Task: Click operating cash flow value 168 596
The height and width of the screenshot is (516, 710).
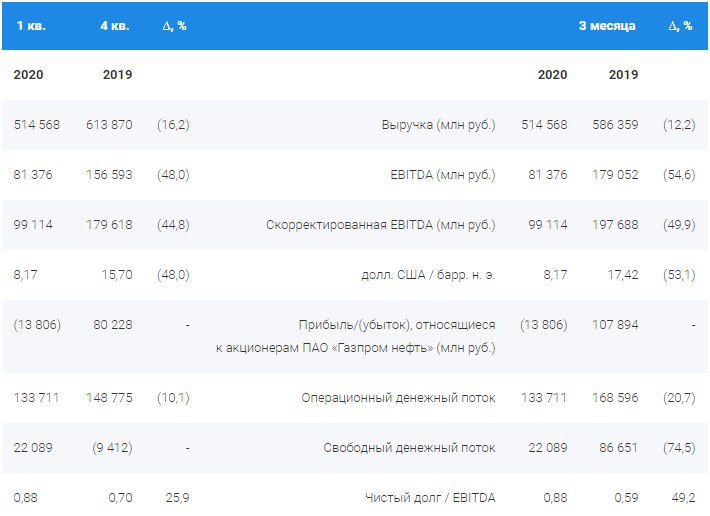Action: point(615,398)
